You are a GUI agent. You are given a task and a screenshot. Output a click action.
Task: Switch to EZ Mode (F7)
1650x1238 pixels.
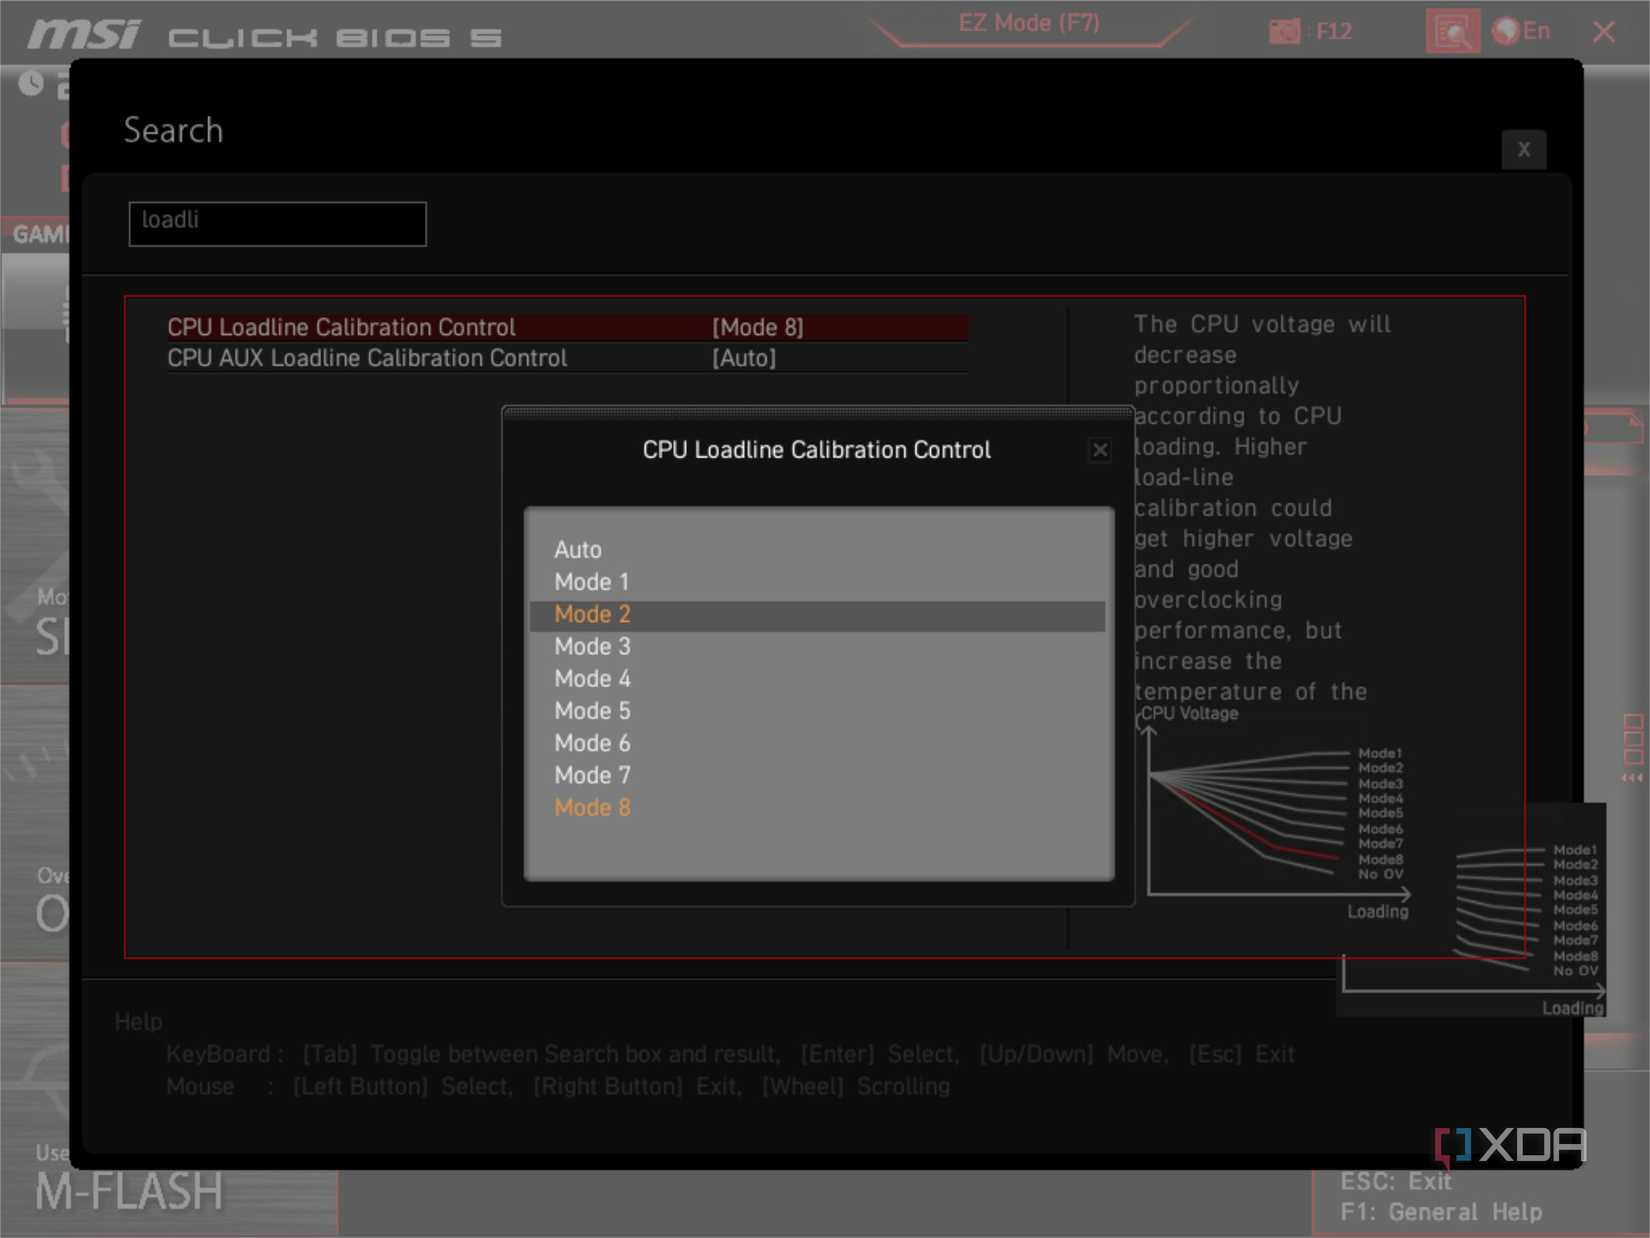(1028, 22)
